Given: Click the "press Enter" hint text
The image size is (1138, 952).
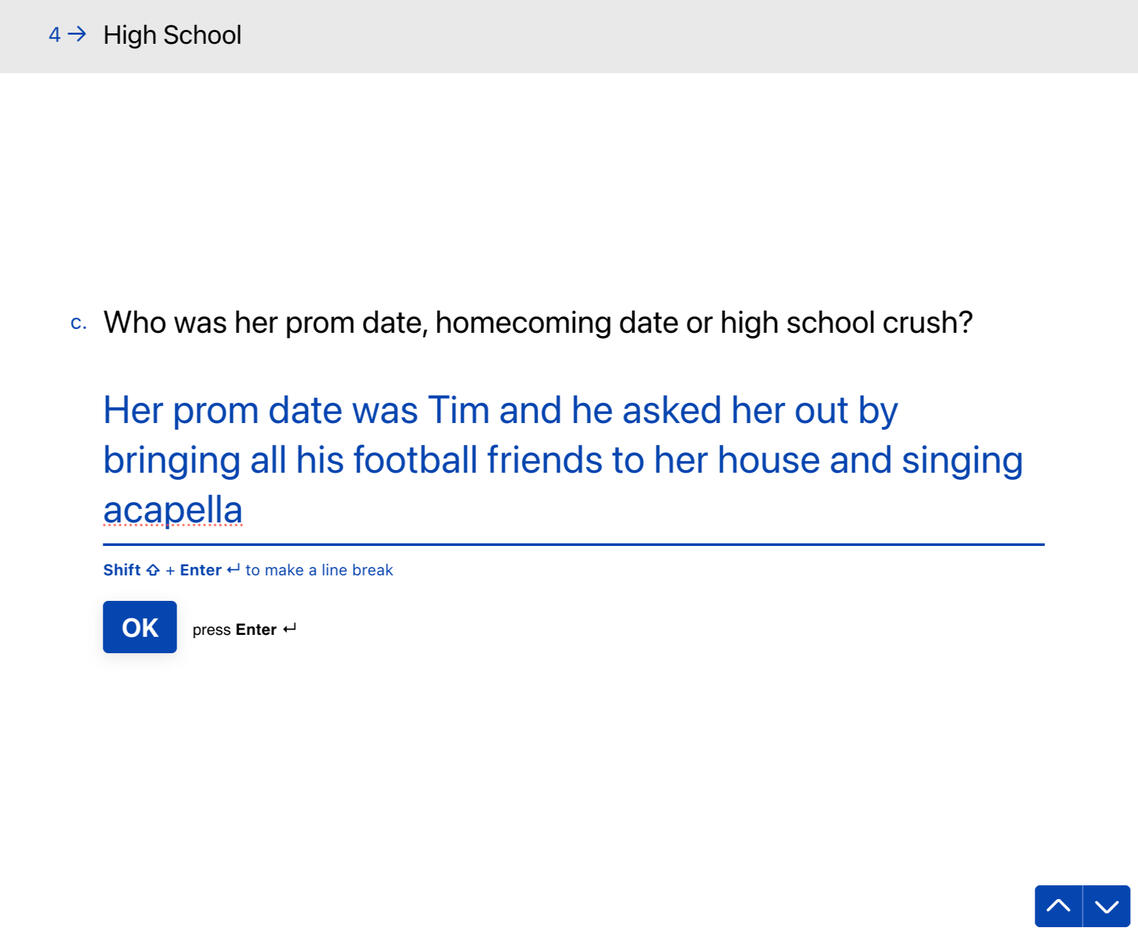Looking at the screenshot, I should pos(234,629).
